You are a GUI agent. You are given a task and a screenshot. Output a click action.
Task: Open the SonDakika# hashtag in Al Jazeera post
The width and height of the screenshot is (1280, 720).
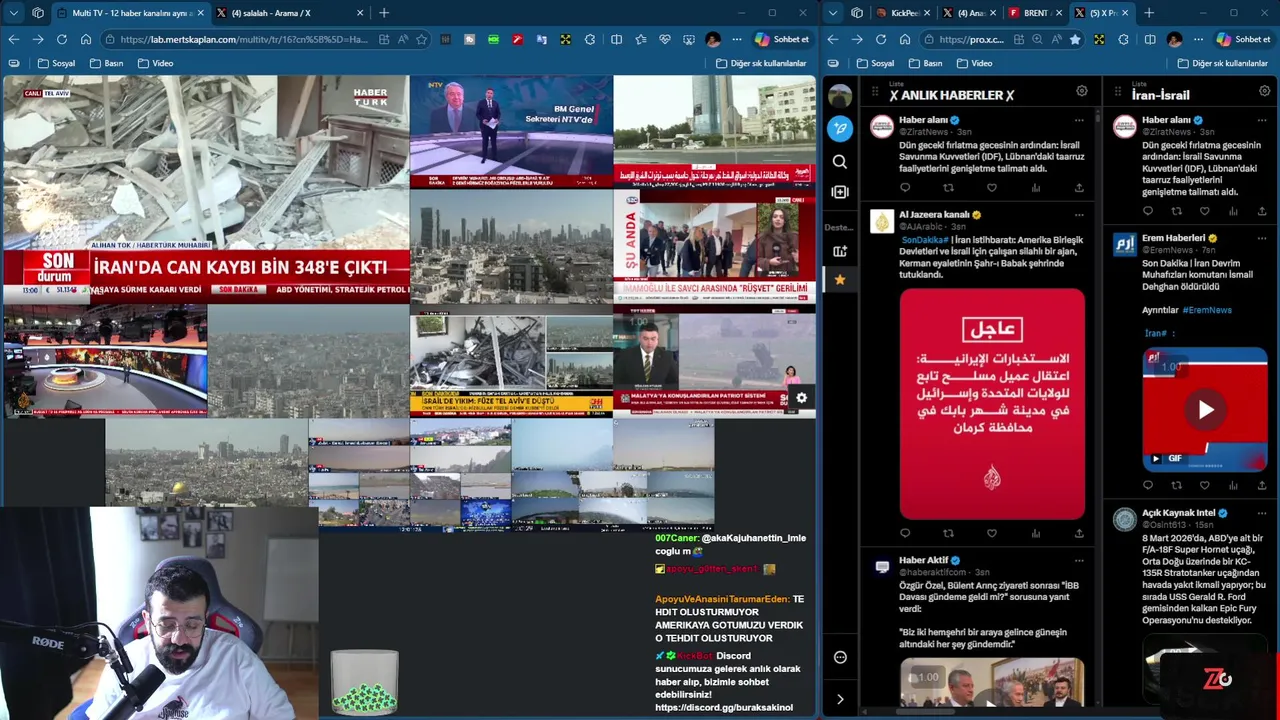point(924,240)
